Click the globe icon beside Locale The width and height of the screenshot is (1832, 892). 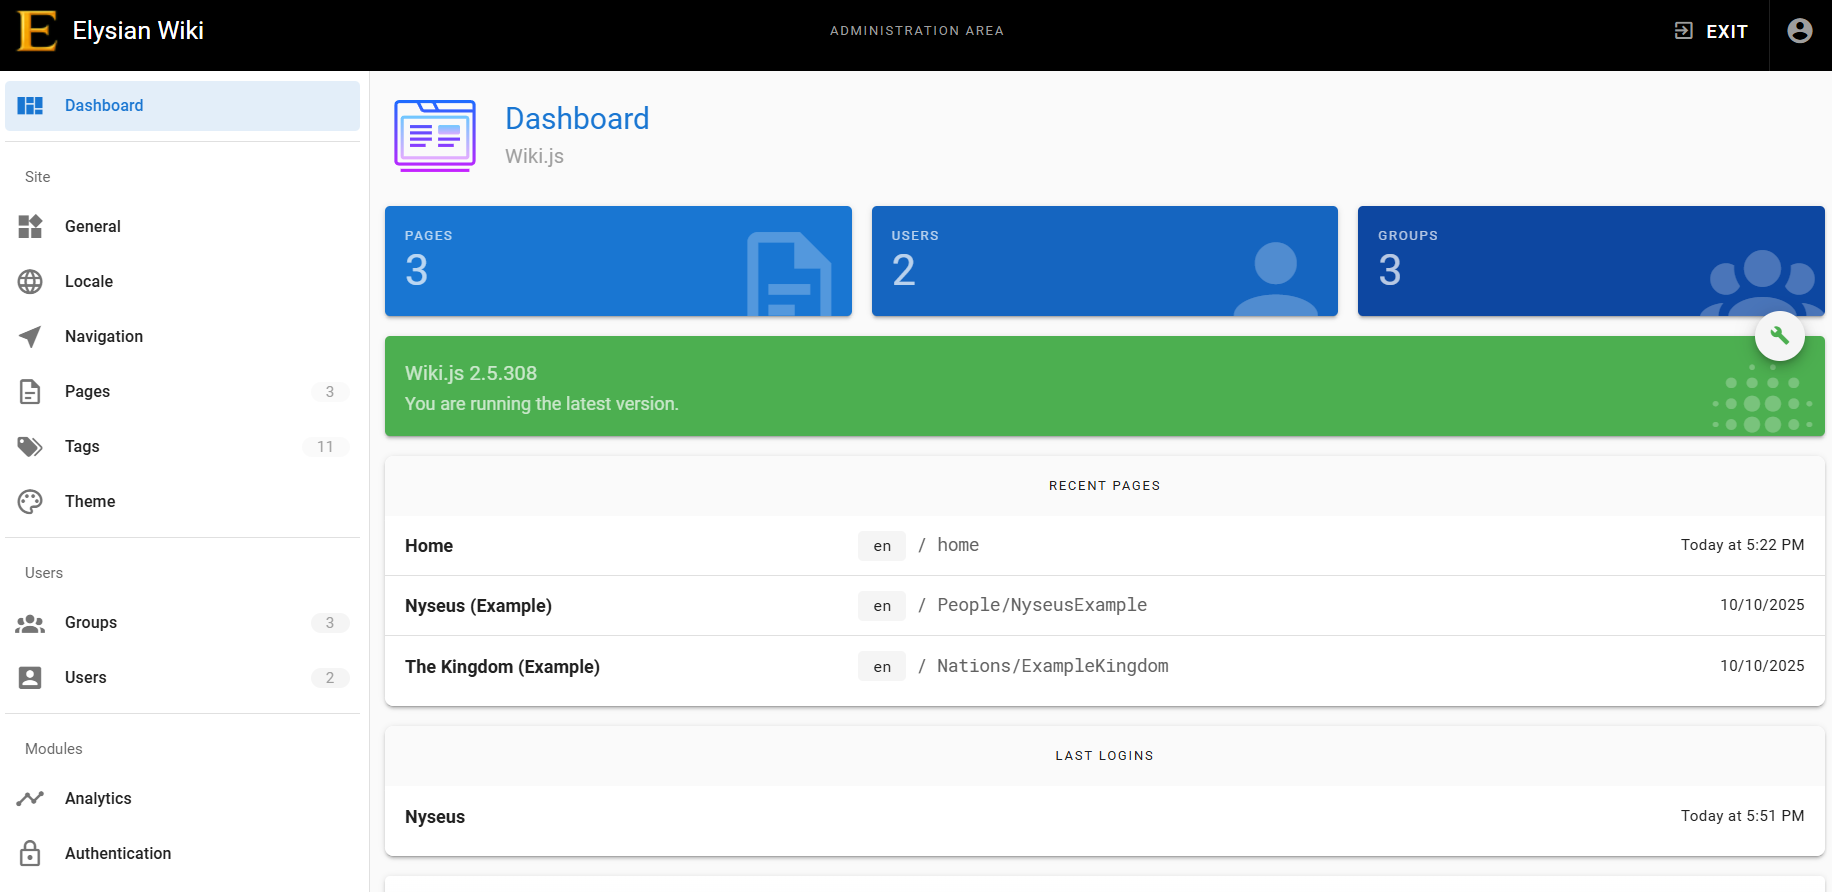tap(30, 282)
